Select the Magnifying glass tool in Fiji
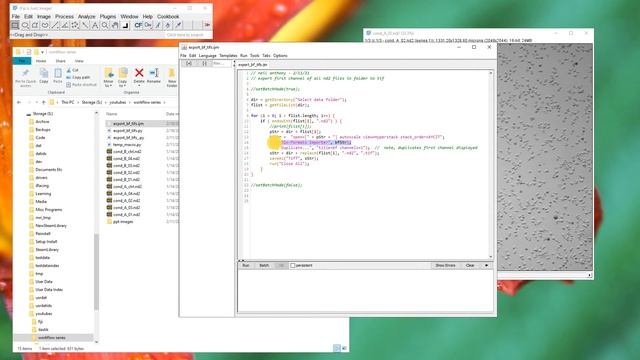The image size is (640, 360). (105, 25)
